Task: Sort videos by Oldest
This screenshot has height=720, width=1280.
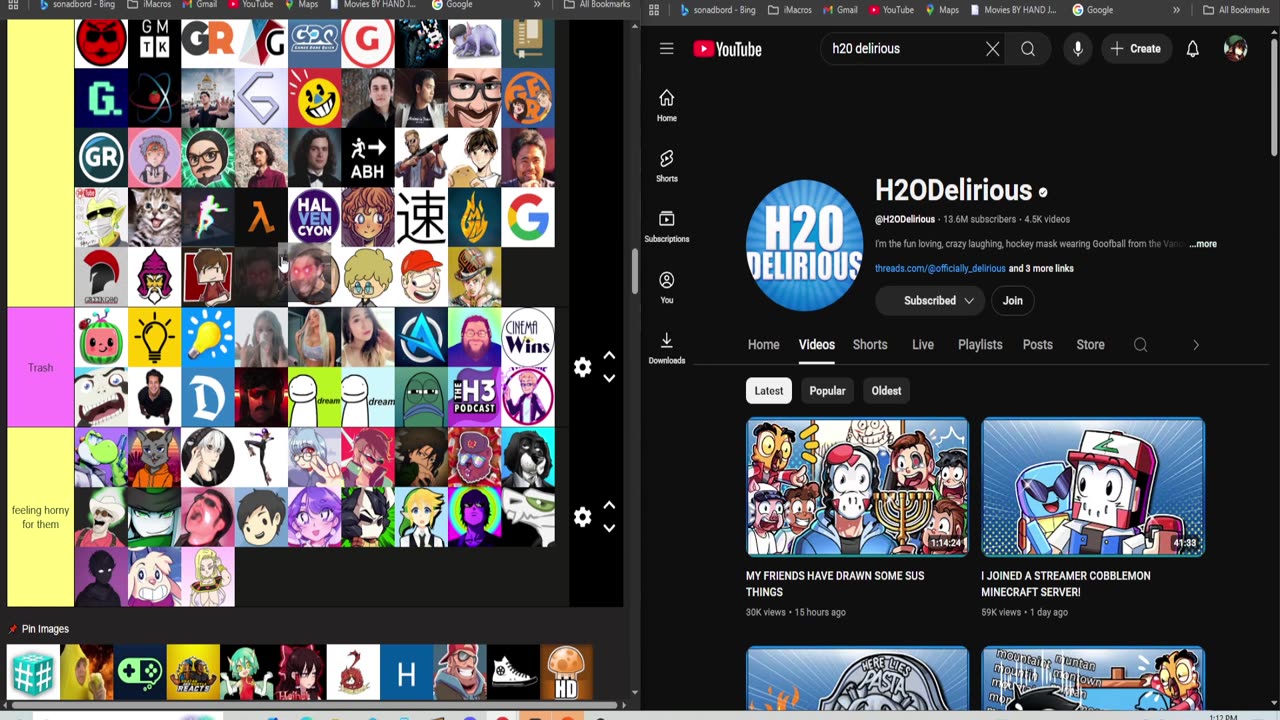Action: (x=886, y=391)
